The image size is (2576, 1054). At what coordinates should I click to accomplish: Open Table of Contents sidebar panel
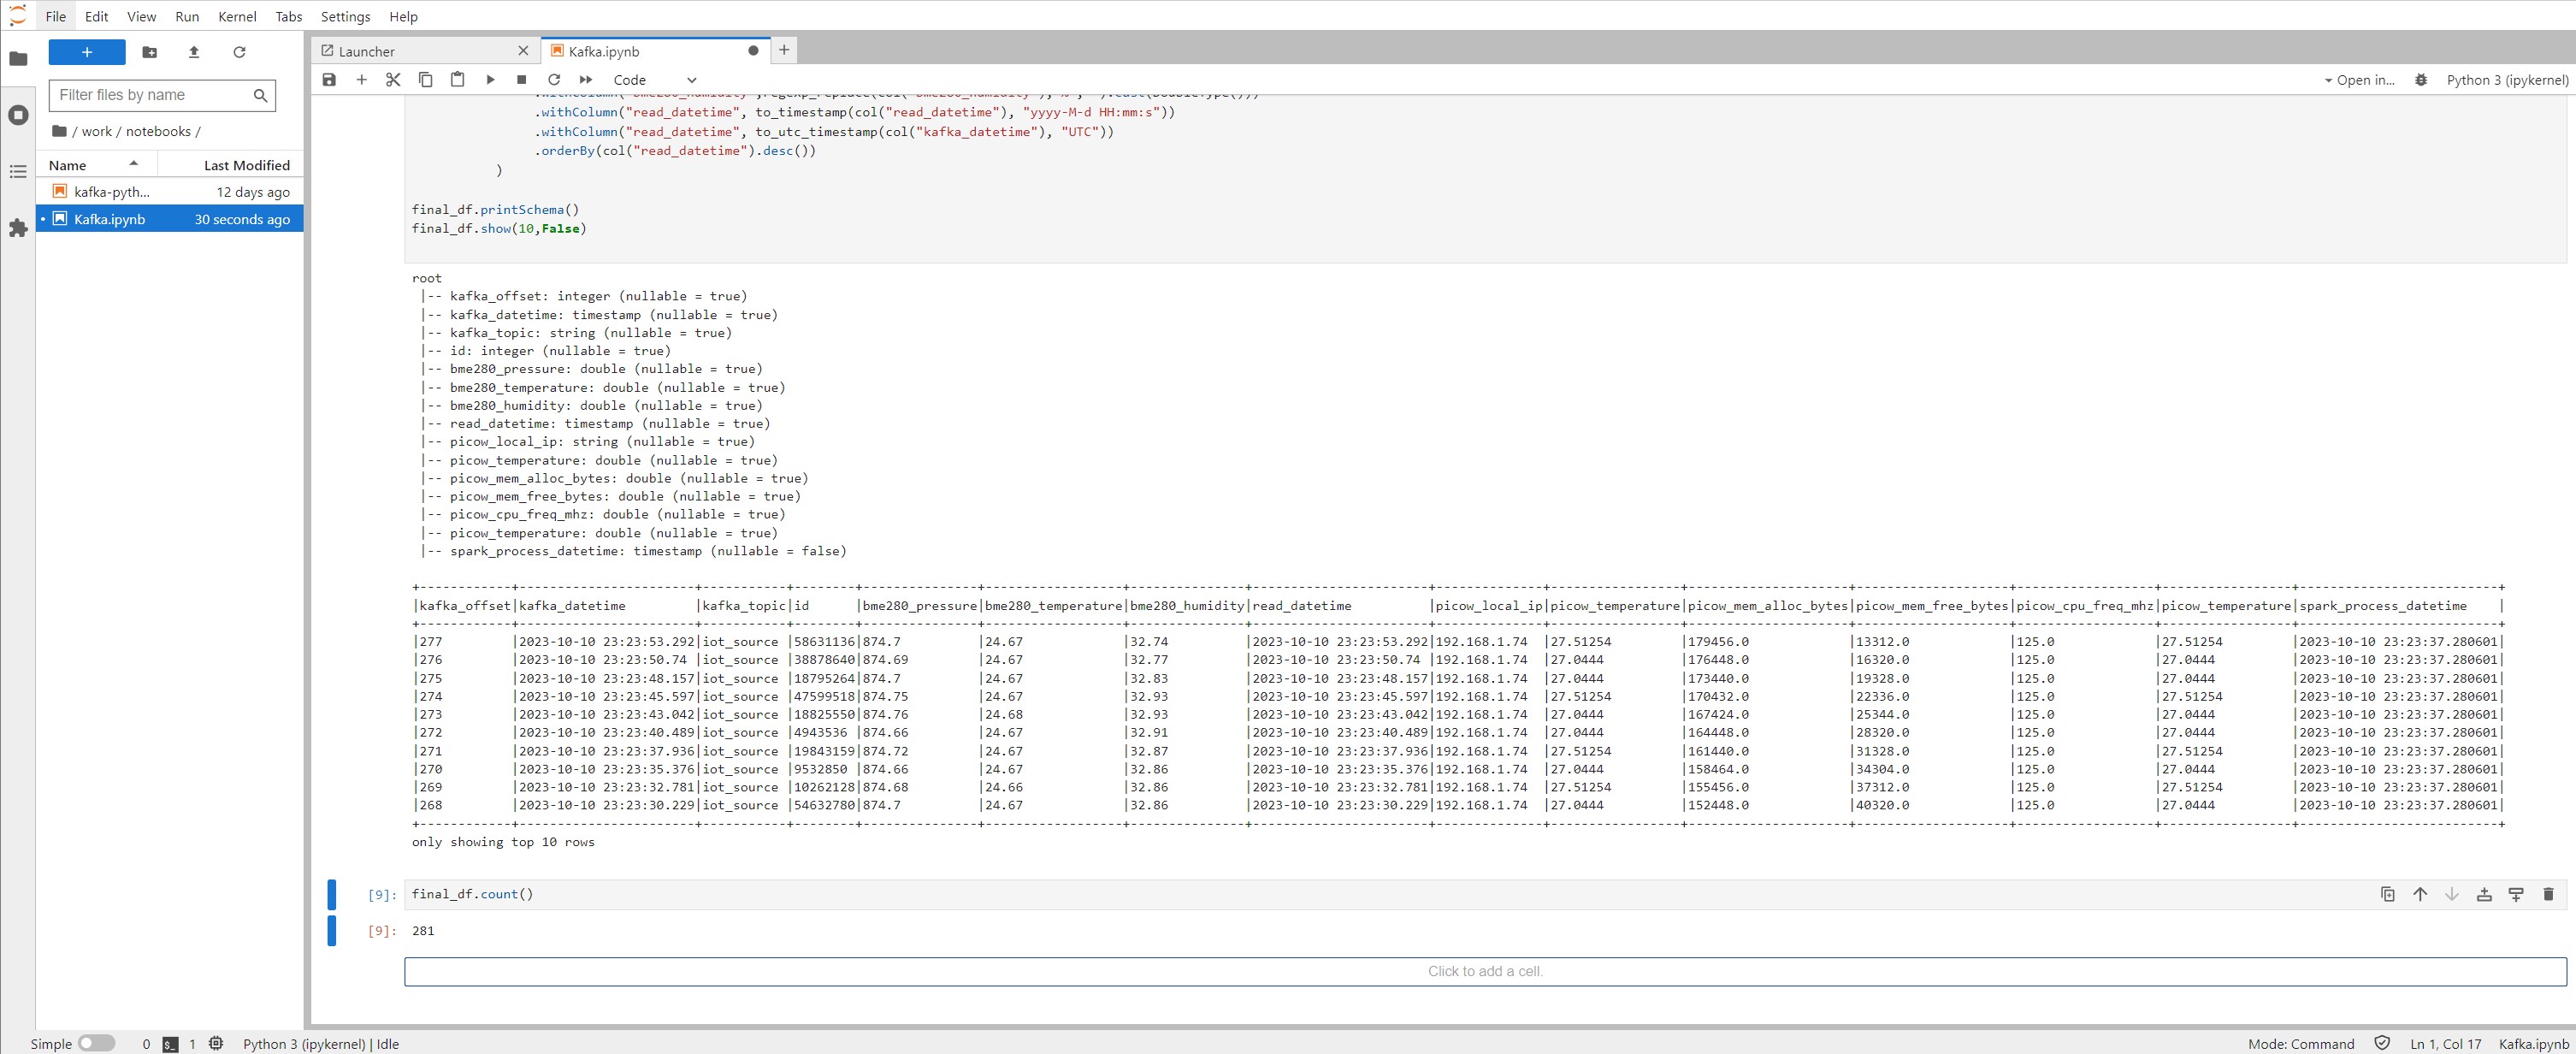pos(18,172)
